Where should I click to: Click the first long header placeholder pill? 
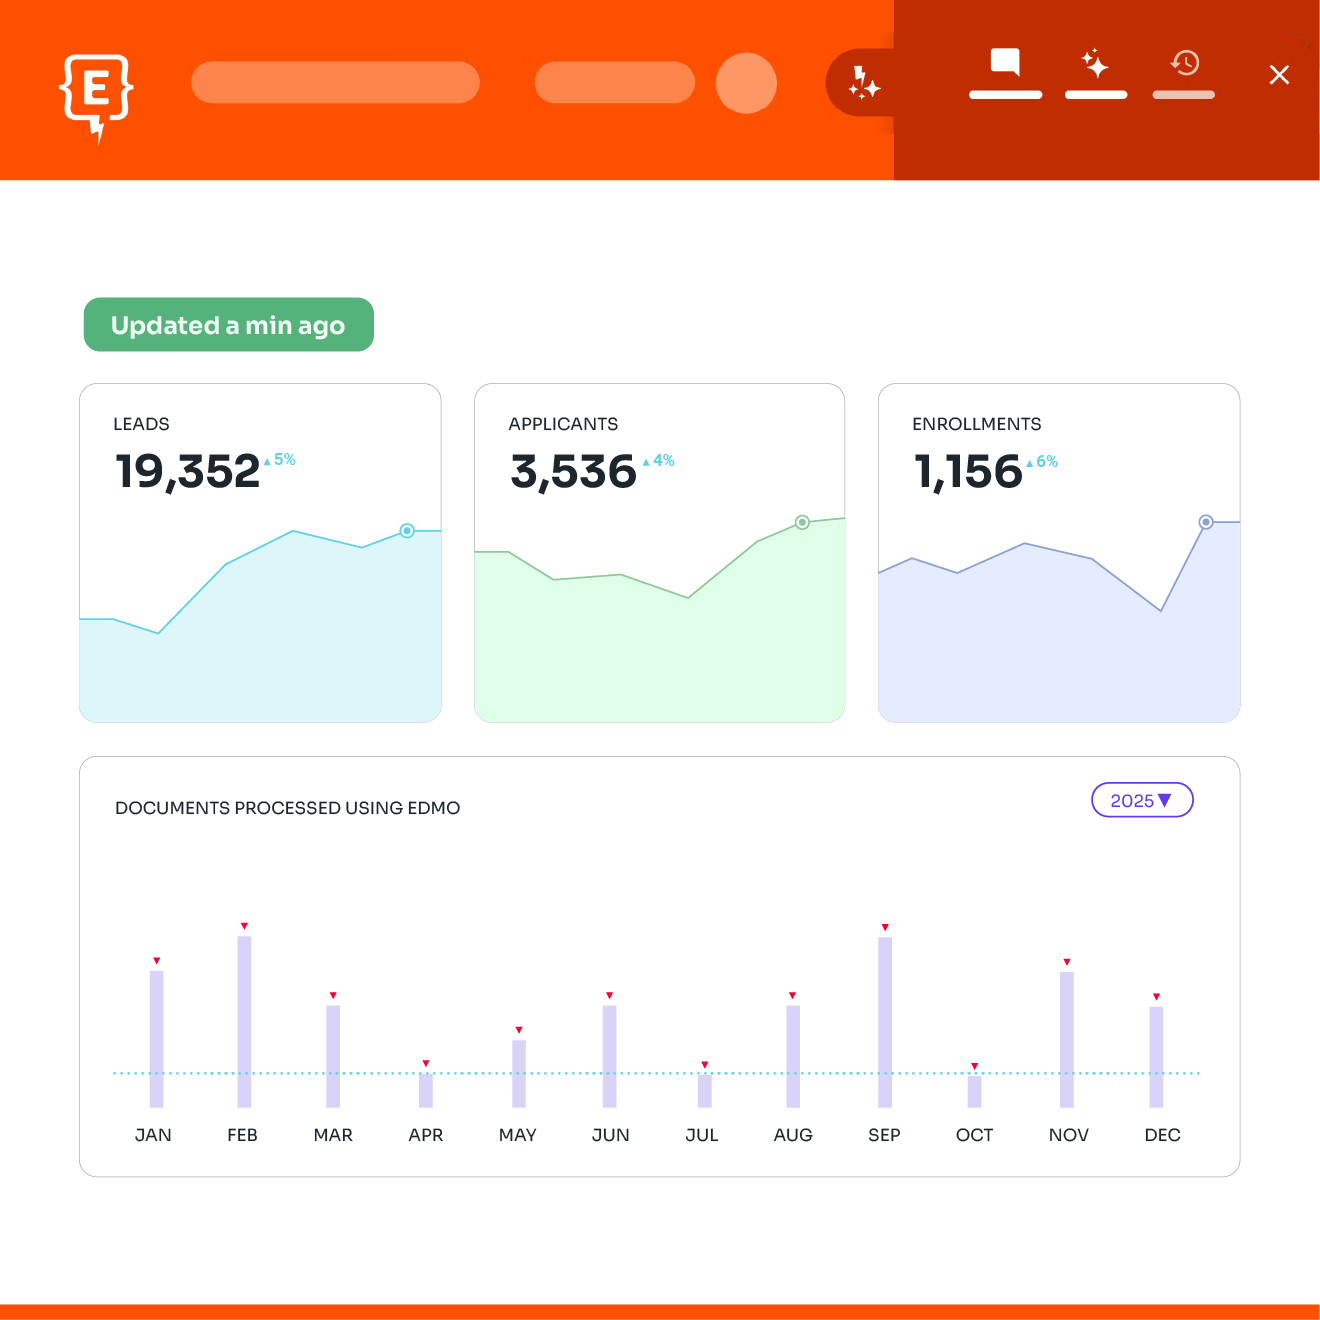[x=335, y=83]
